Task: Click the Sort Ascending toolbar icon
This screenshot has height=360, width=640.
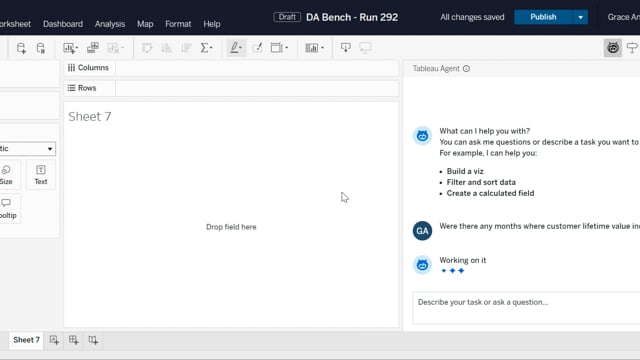Action: coord(167,48)
